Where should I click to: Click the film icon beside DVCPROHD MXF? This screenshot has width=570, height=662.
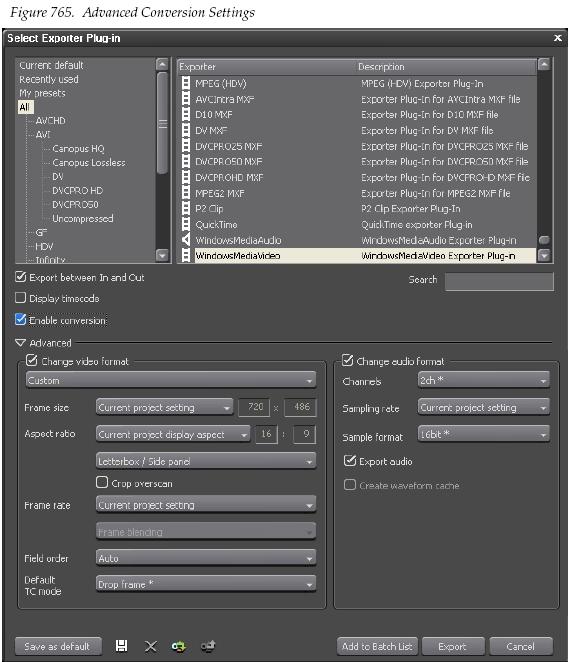tap(185, 177)
